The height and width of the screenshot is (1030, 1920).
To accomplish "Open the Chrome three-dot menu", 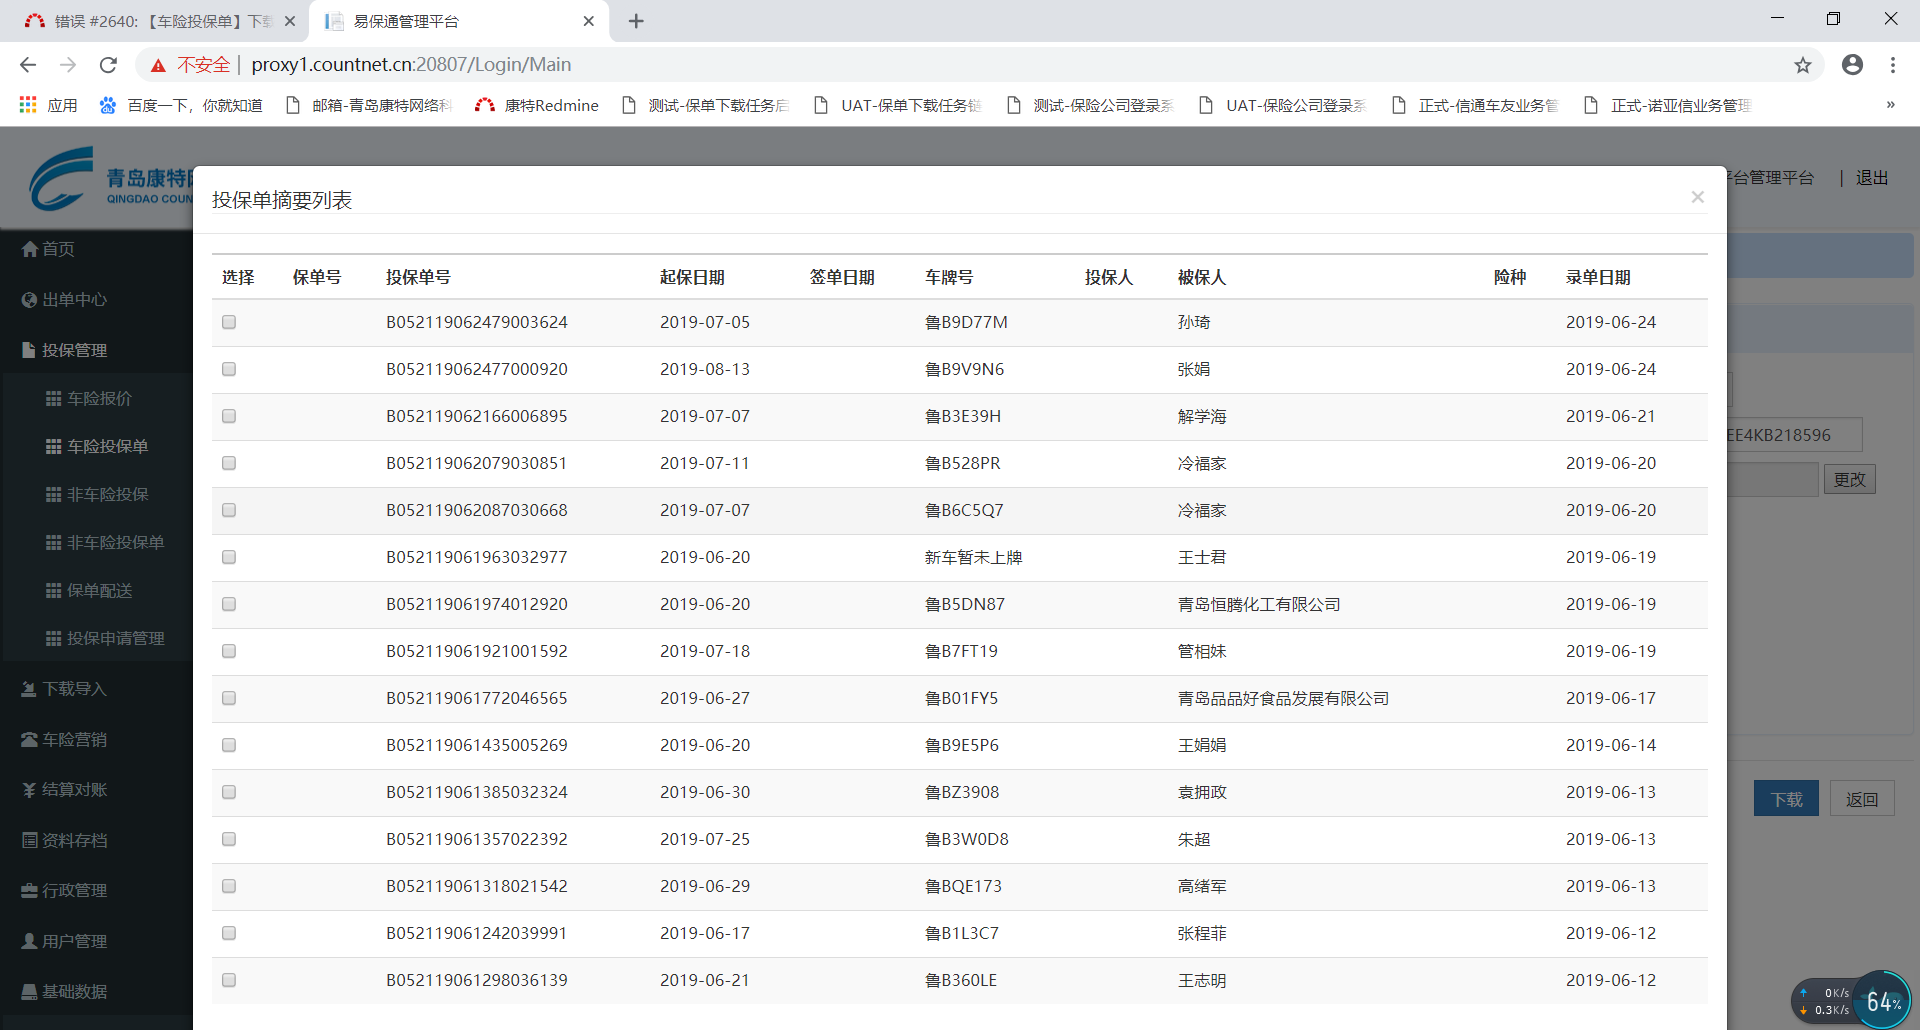I will pyautogui.click(x=1892, y=65).
